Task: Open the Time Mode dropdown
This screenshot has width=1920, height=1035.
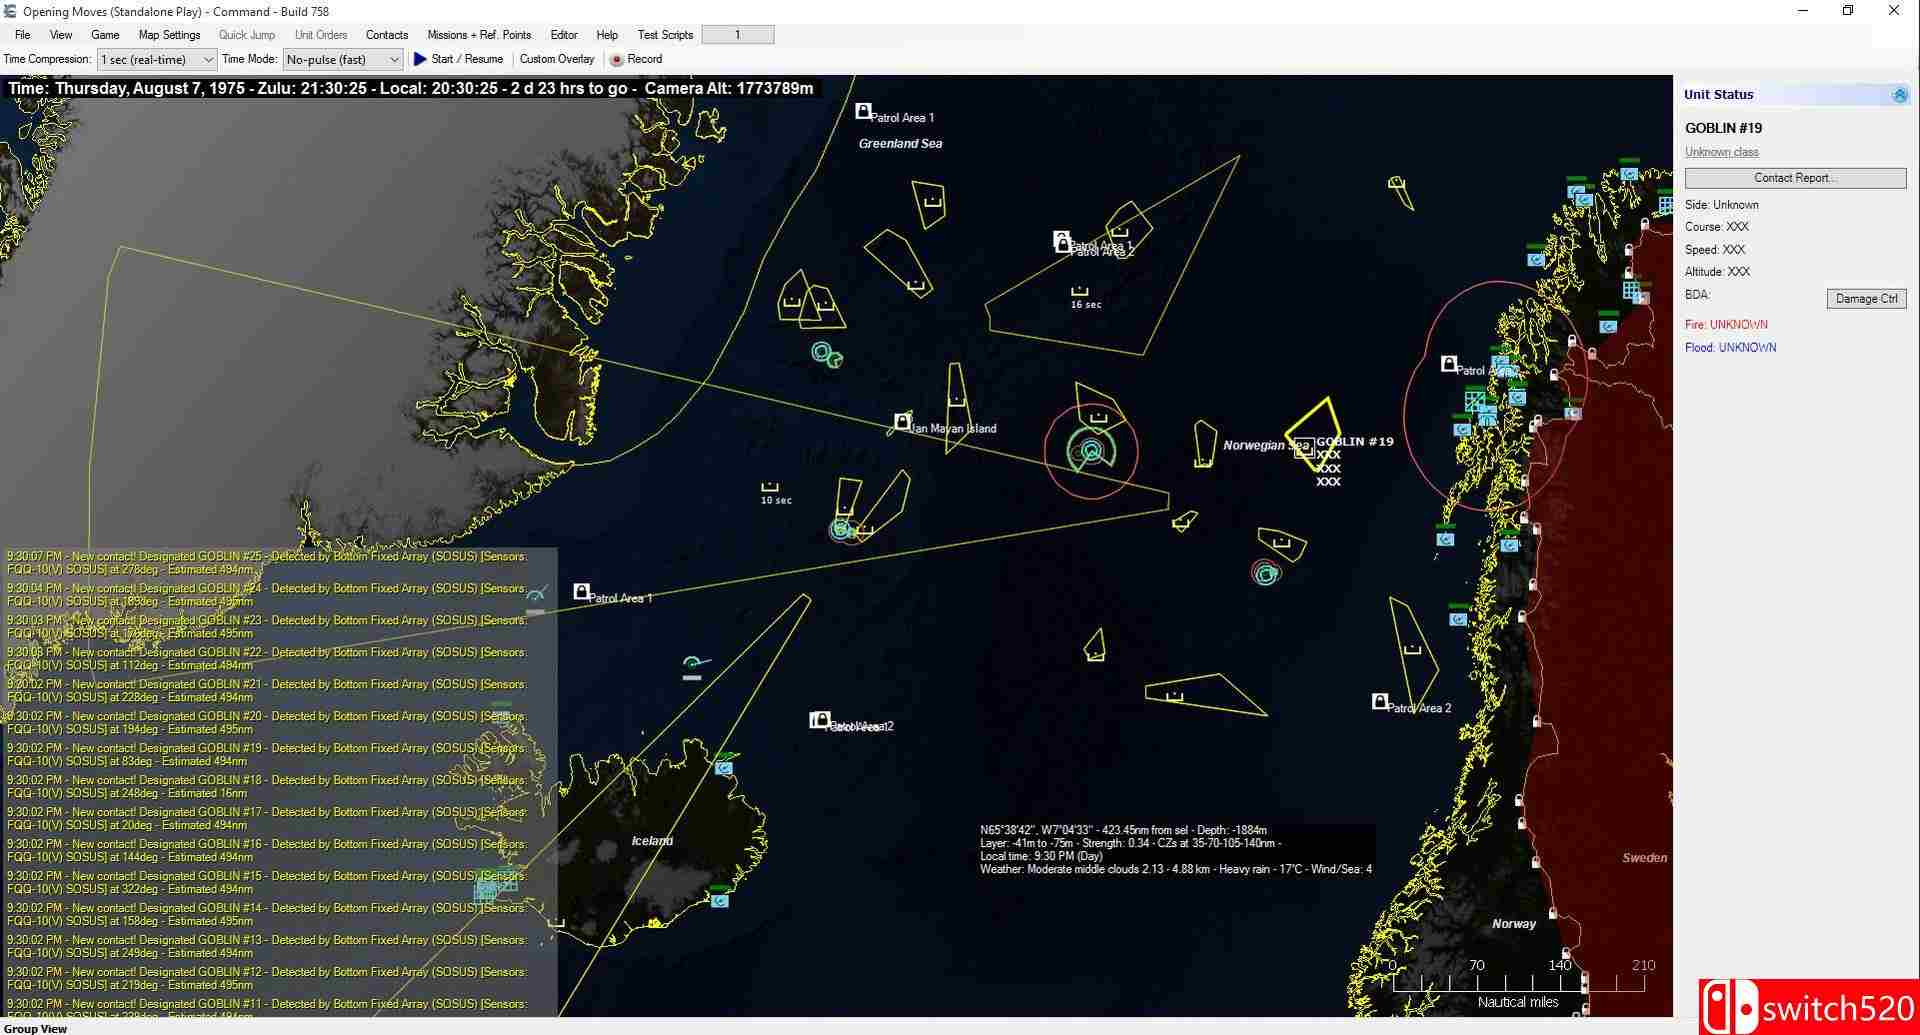Action: [392, 59]
